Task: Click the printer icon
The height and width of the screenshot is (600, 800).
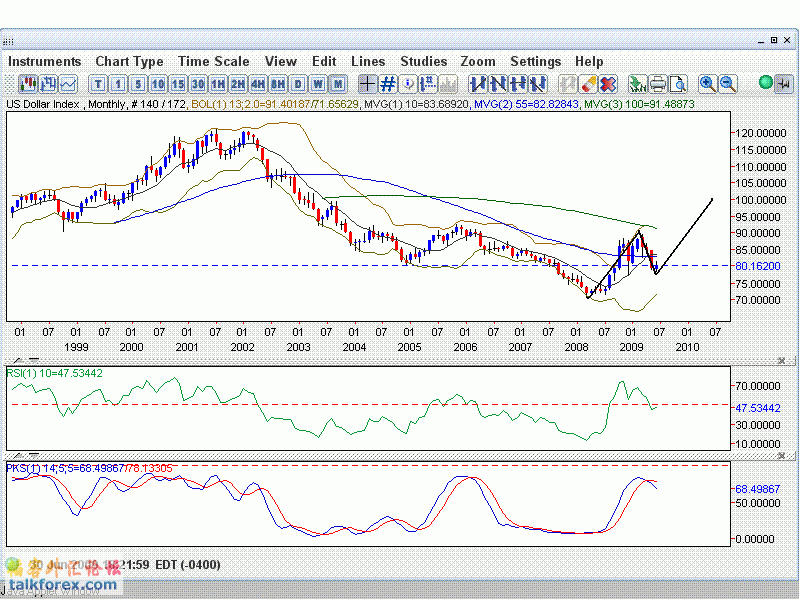Action: pyautogui.click(x=658, y=84)
